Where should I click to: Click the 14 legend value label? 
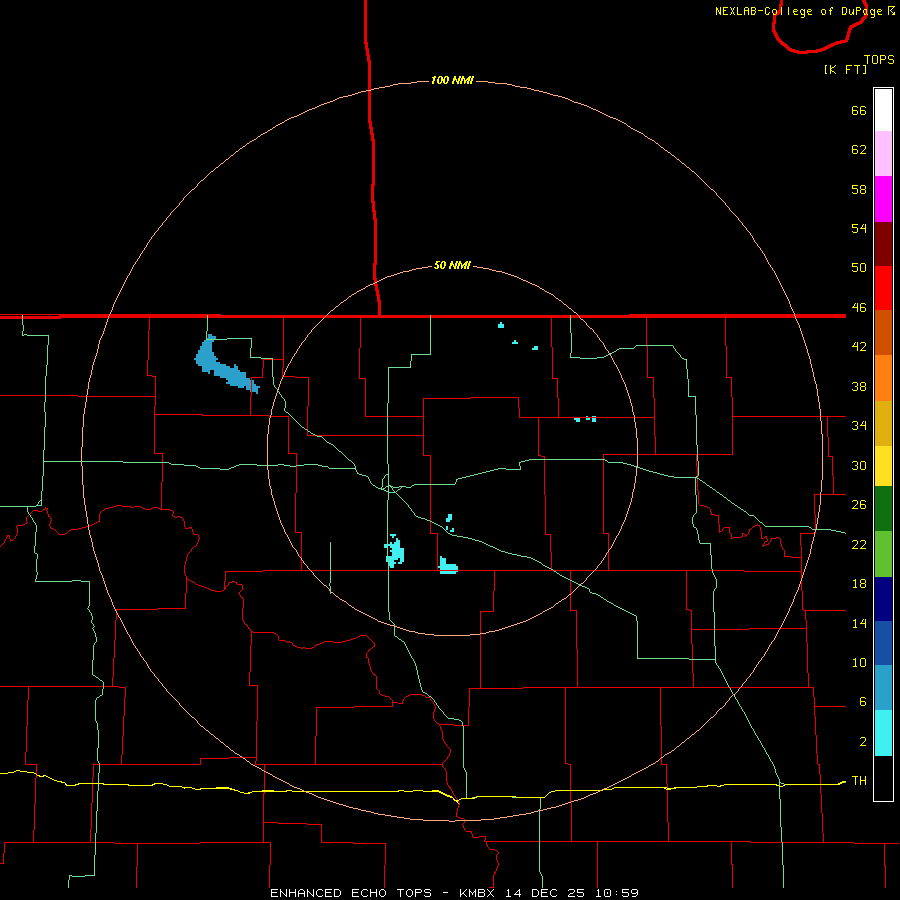point(859,623)
